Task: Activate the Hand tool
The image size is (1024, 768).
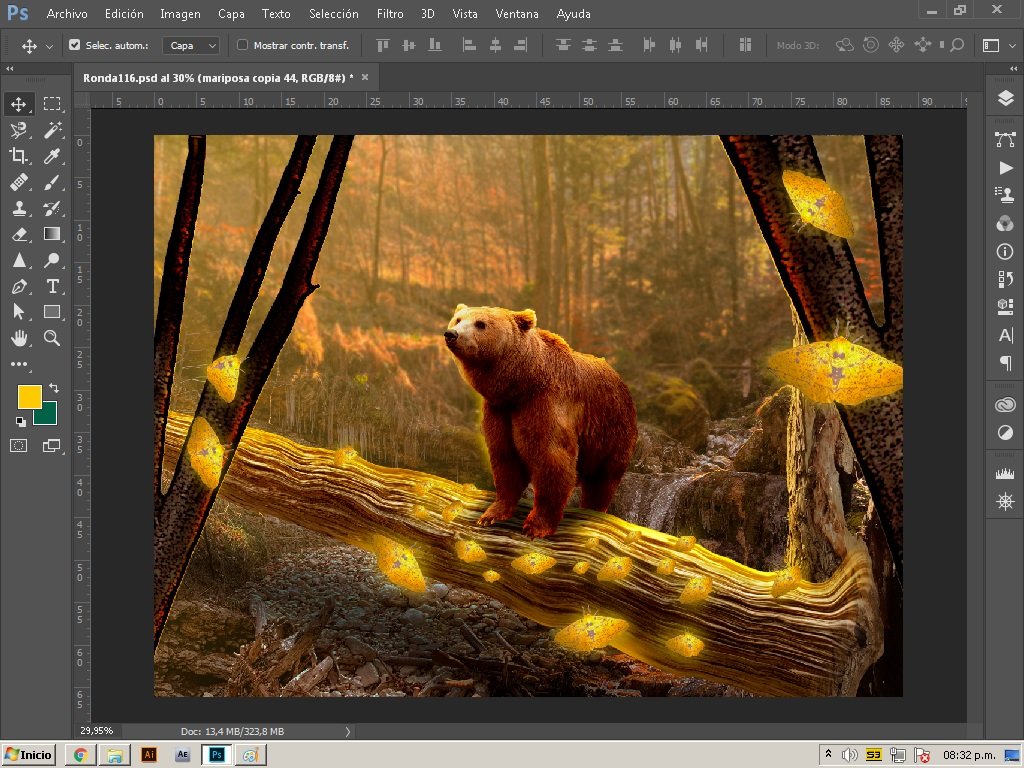Action: tap(18, 338)
